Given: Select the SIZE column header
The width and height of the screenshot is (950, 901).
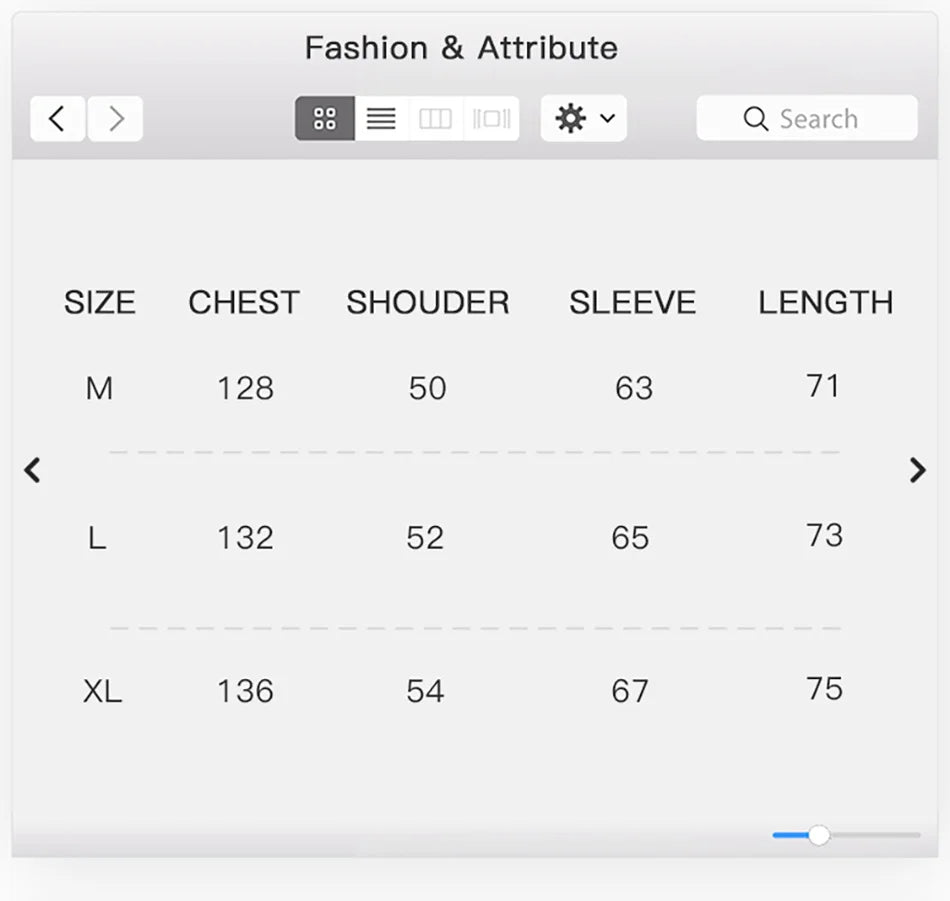Looking at the screenshot, I should (100, 302).
